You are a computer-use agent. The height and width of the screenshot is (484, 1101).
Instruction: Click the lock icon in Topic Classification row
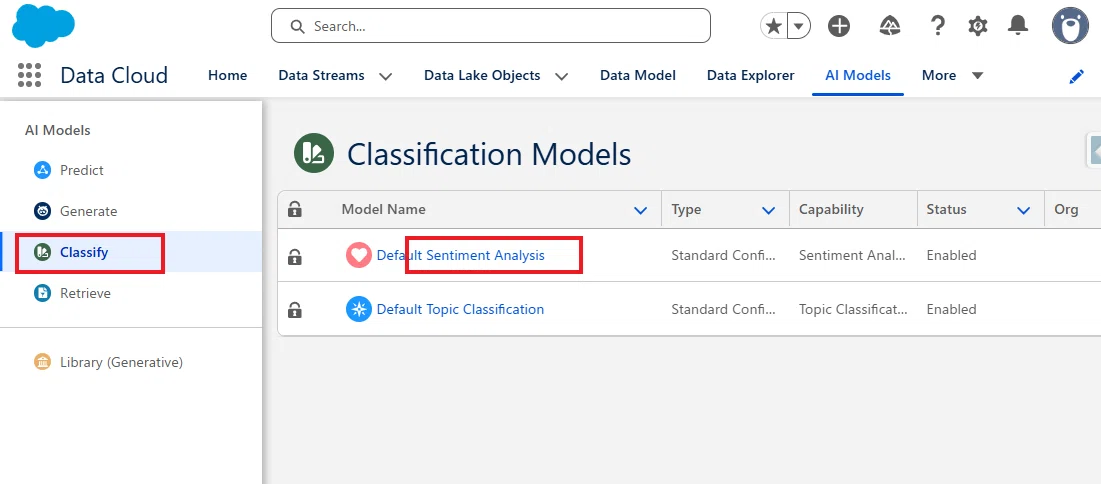(x=295, y=310)
